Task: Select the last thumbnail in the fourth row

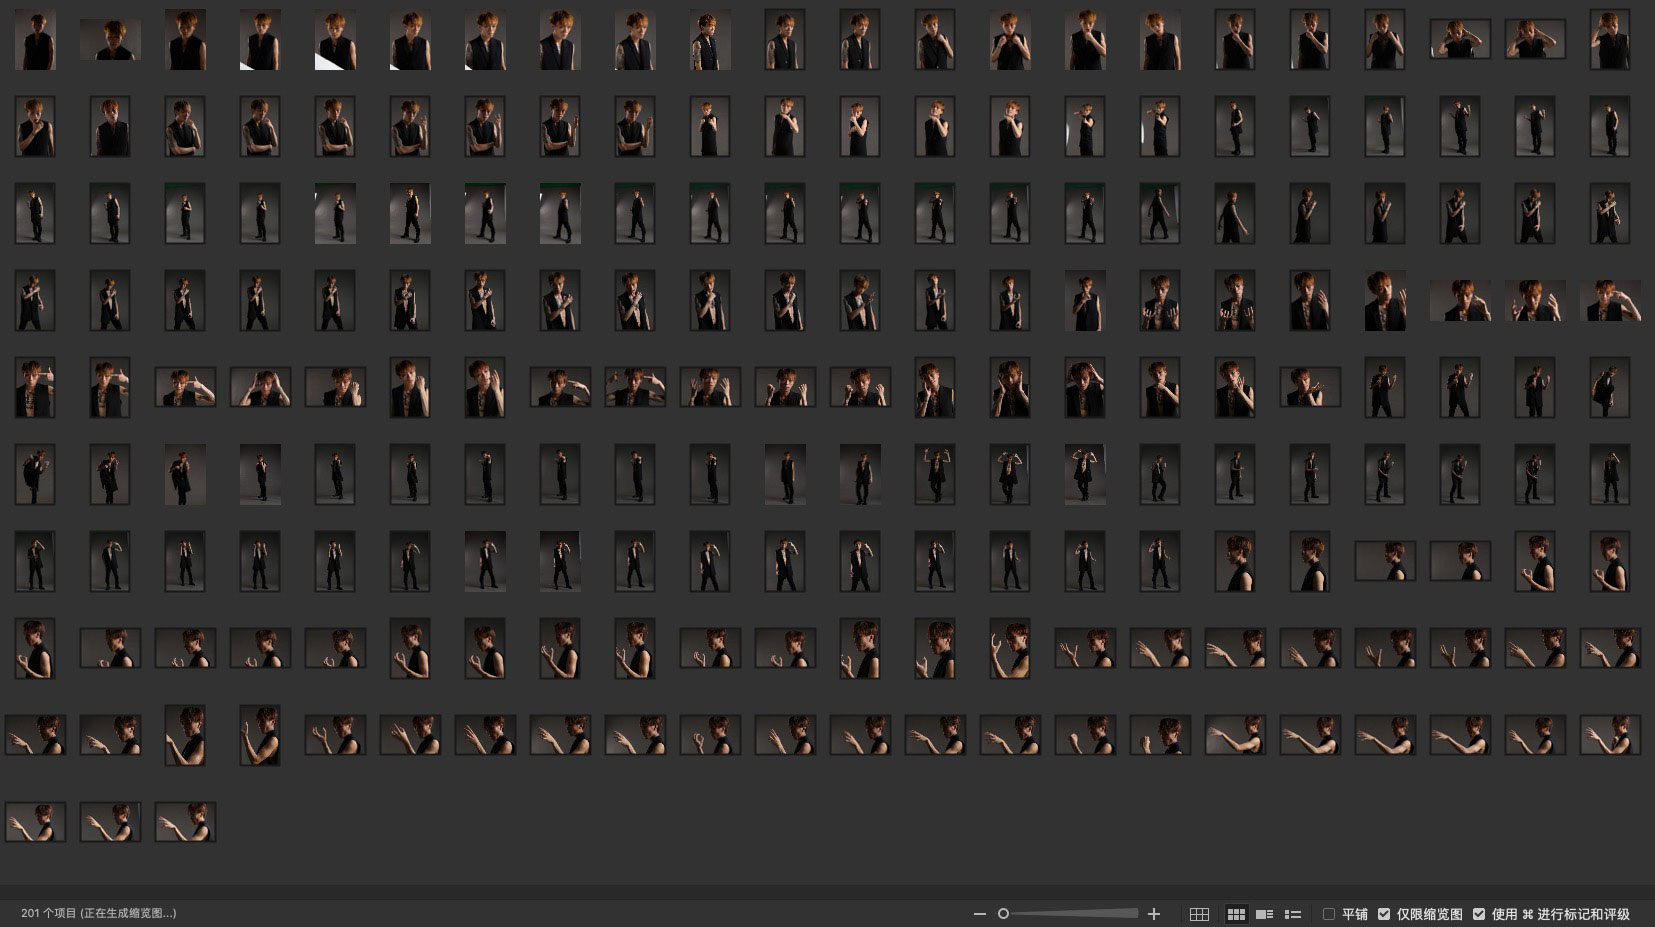Action: click(x=1610, y=301)
